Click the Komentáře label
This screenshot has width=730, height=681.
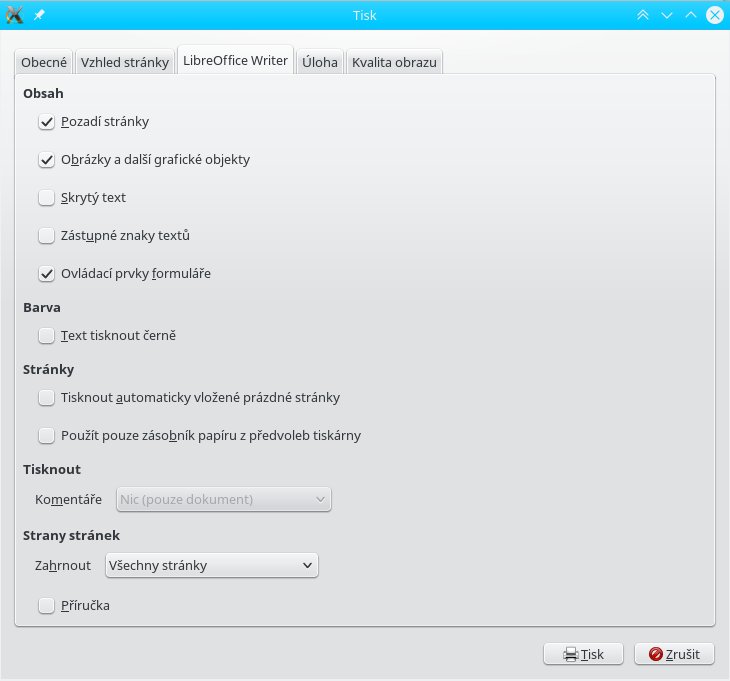[68, 499]
